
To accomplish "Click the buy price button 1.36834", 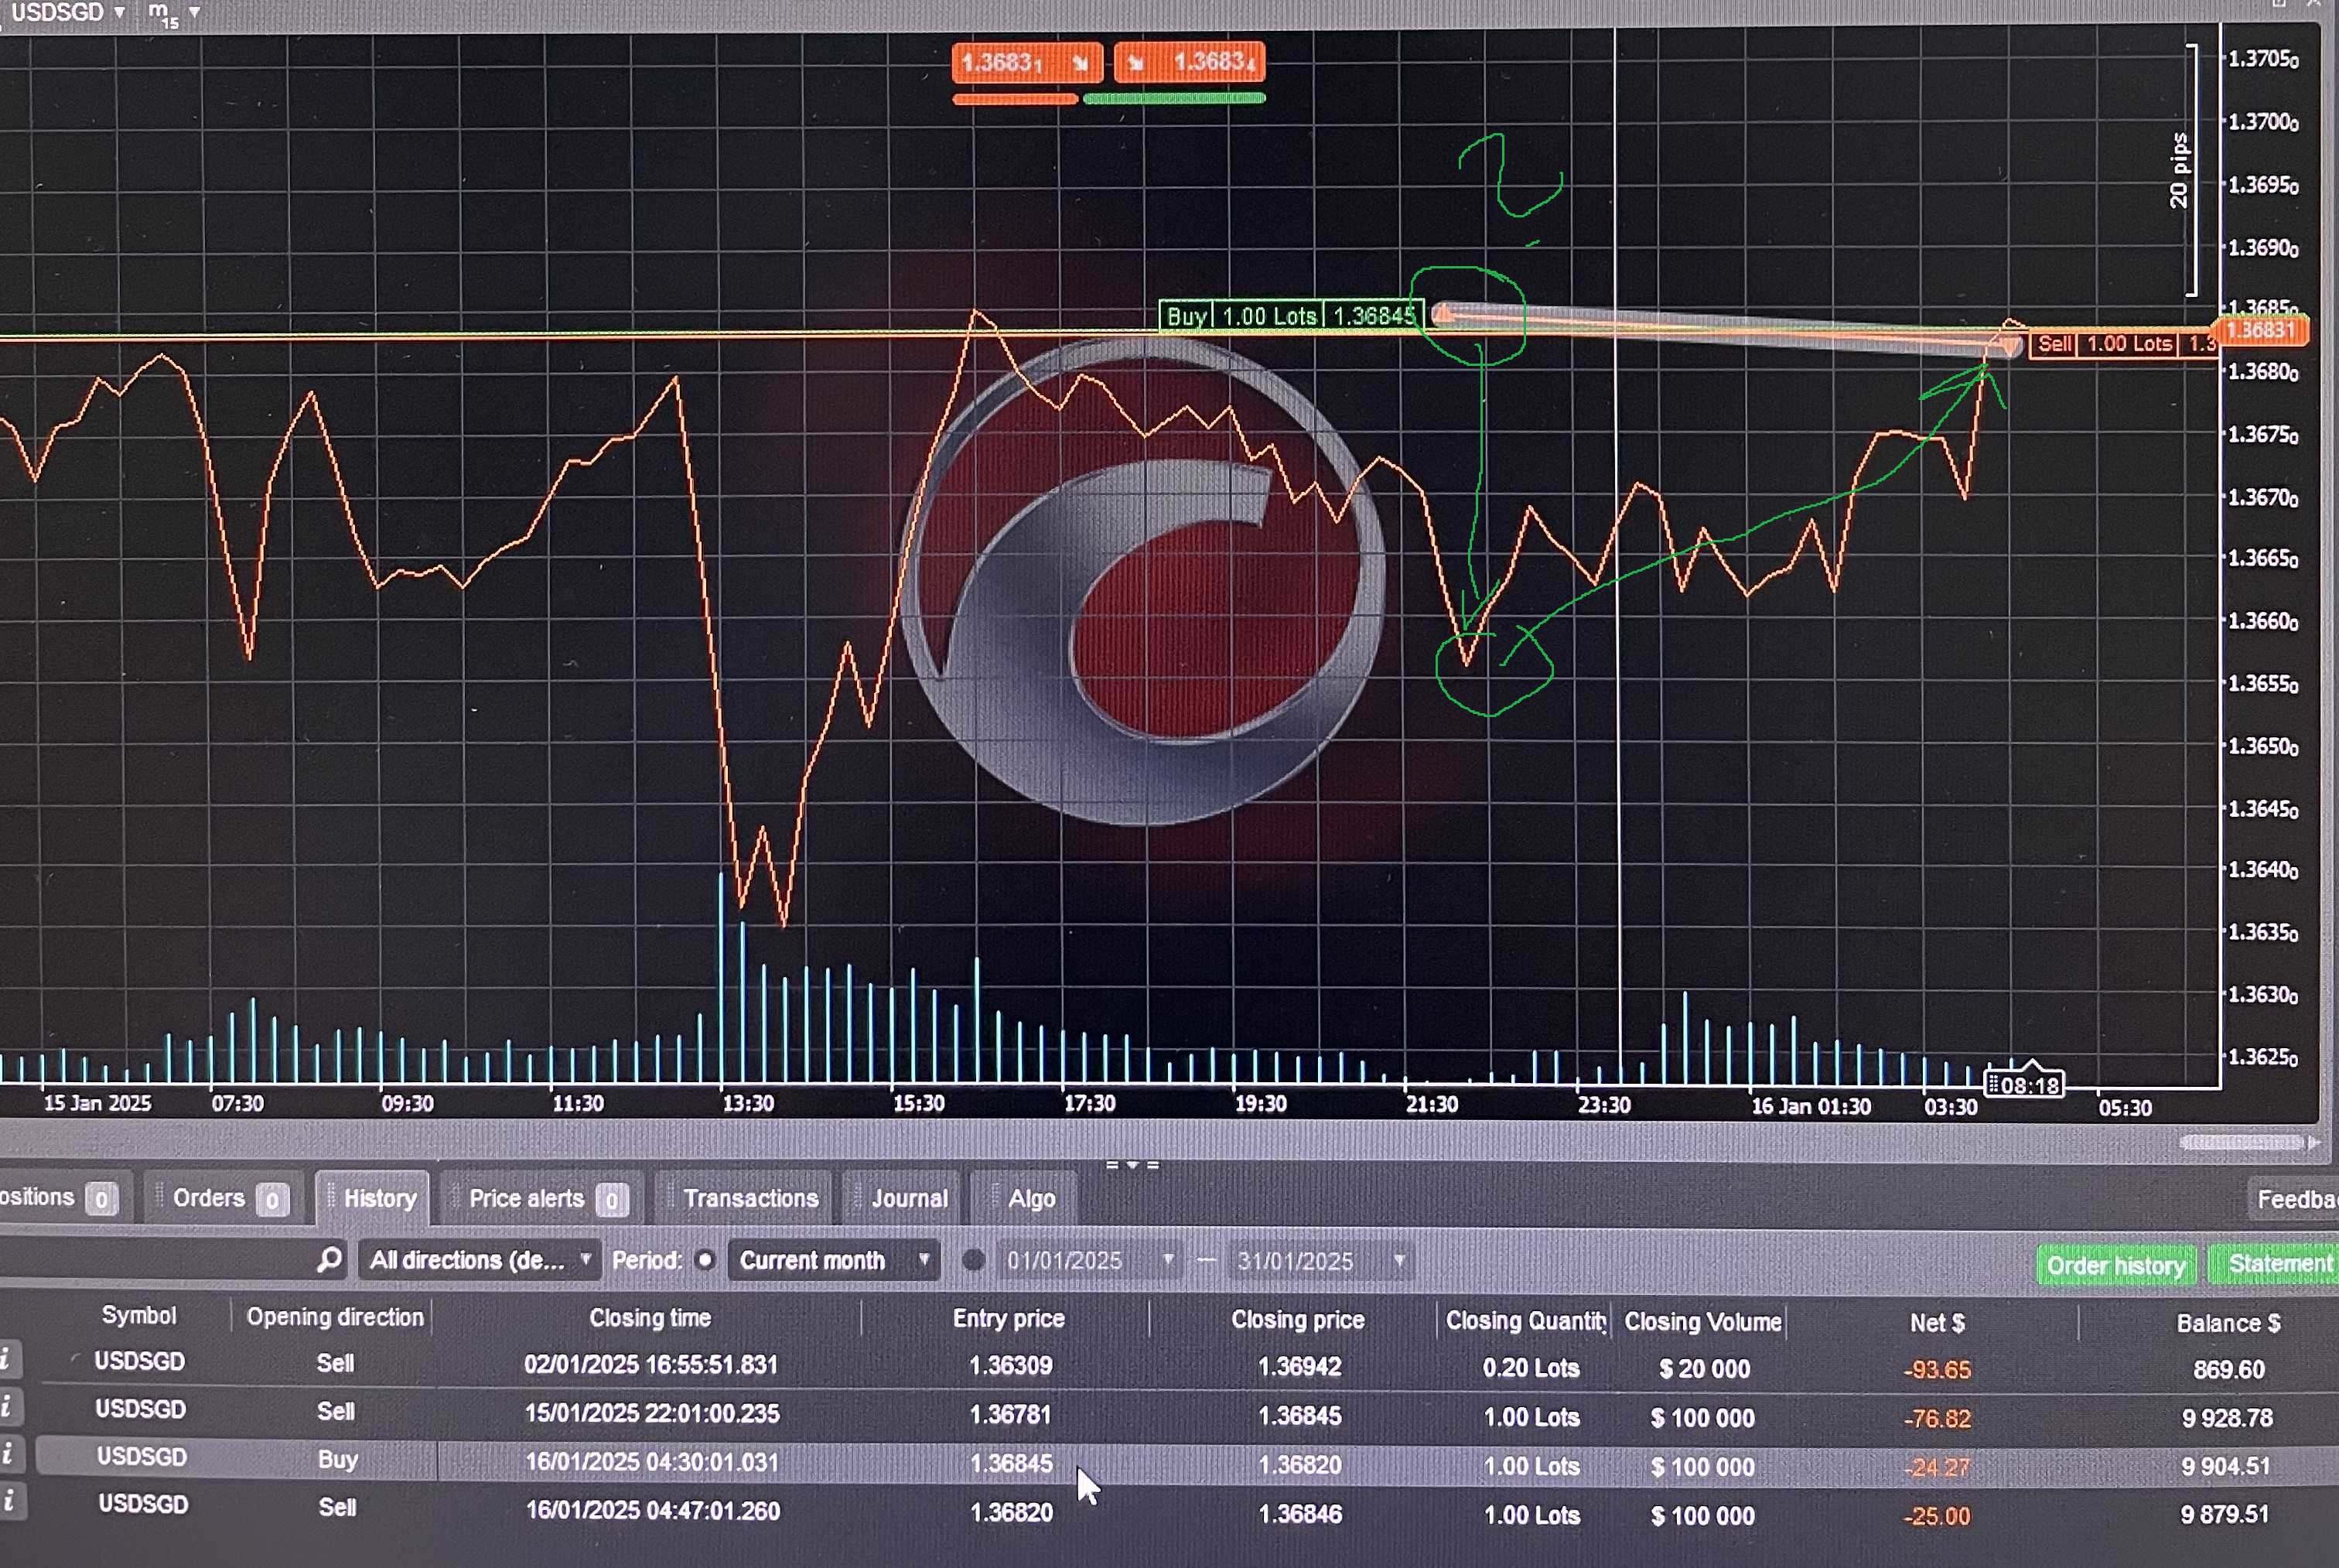I will (x=1189, y=63).
